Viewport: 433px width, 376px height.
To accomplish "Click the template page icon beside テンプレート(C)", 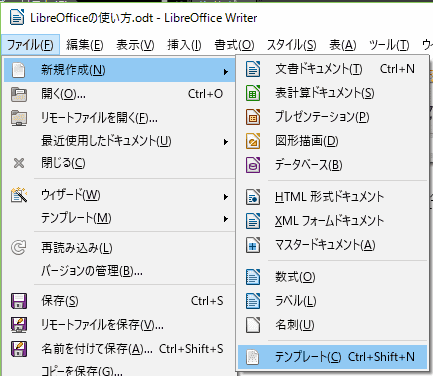I will (x=253, y=357).
